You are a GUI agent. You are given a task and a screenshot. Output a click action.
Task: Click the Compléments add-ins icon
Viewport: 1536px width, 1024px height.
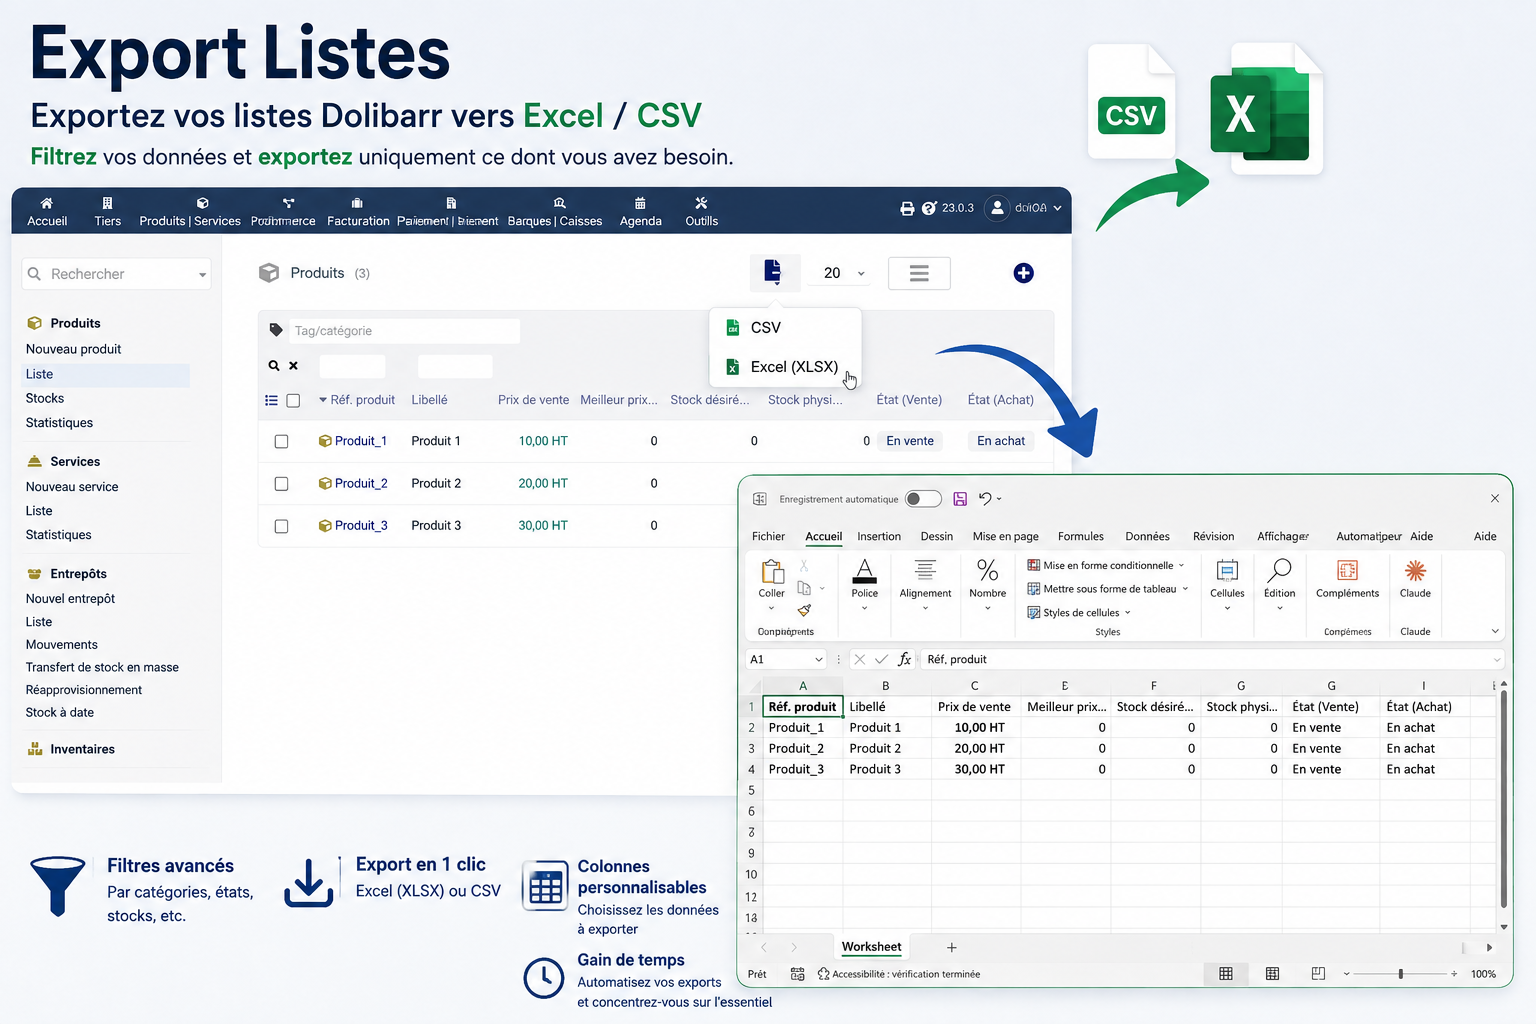(1347, 571)
